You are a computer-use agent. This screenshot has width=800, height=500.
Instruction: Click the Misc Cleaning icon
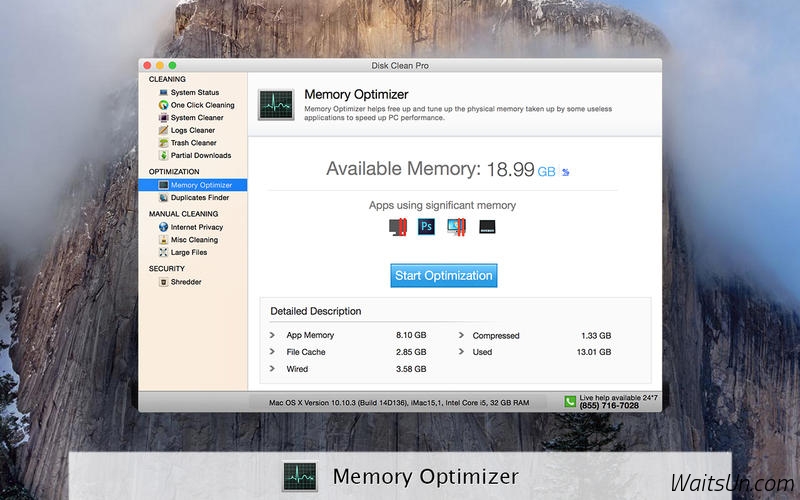(x=163, y=240)
